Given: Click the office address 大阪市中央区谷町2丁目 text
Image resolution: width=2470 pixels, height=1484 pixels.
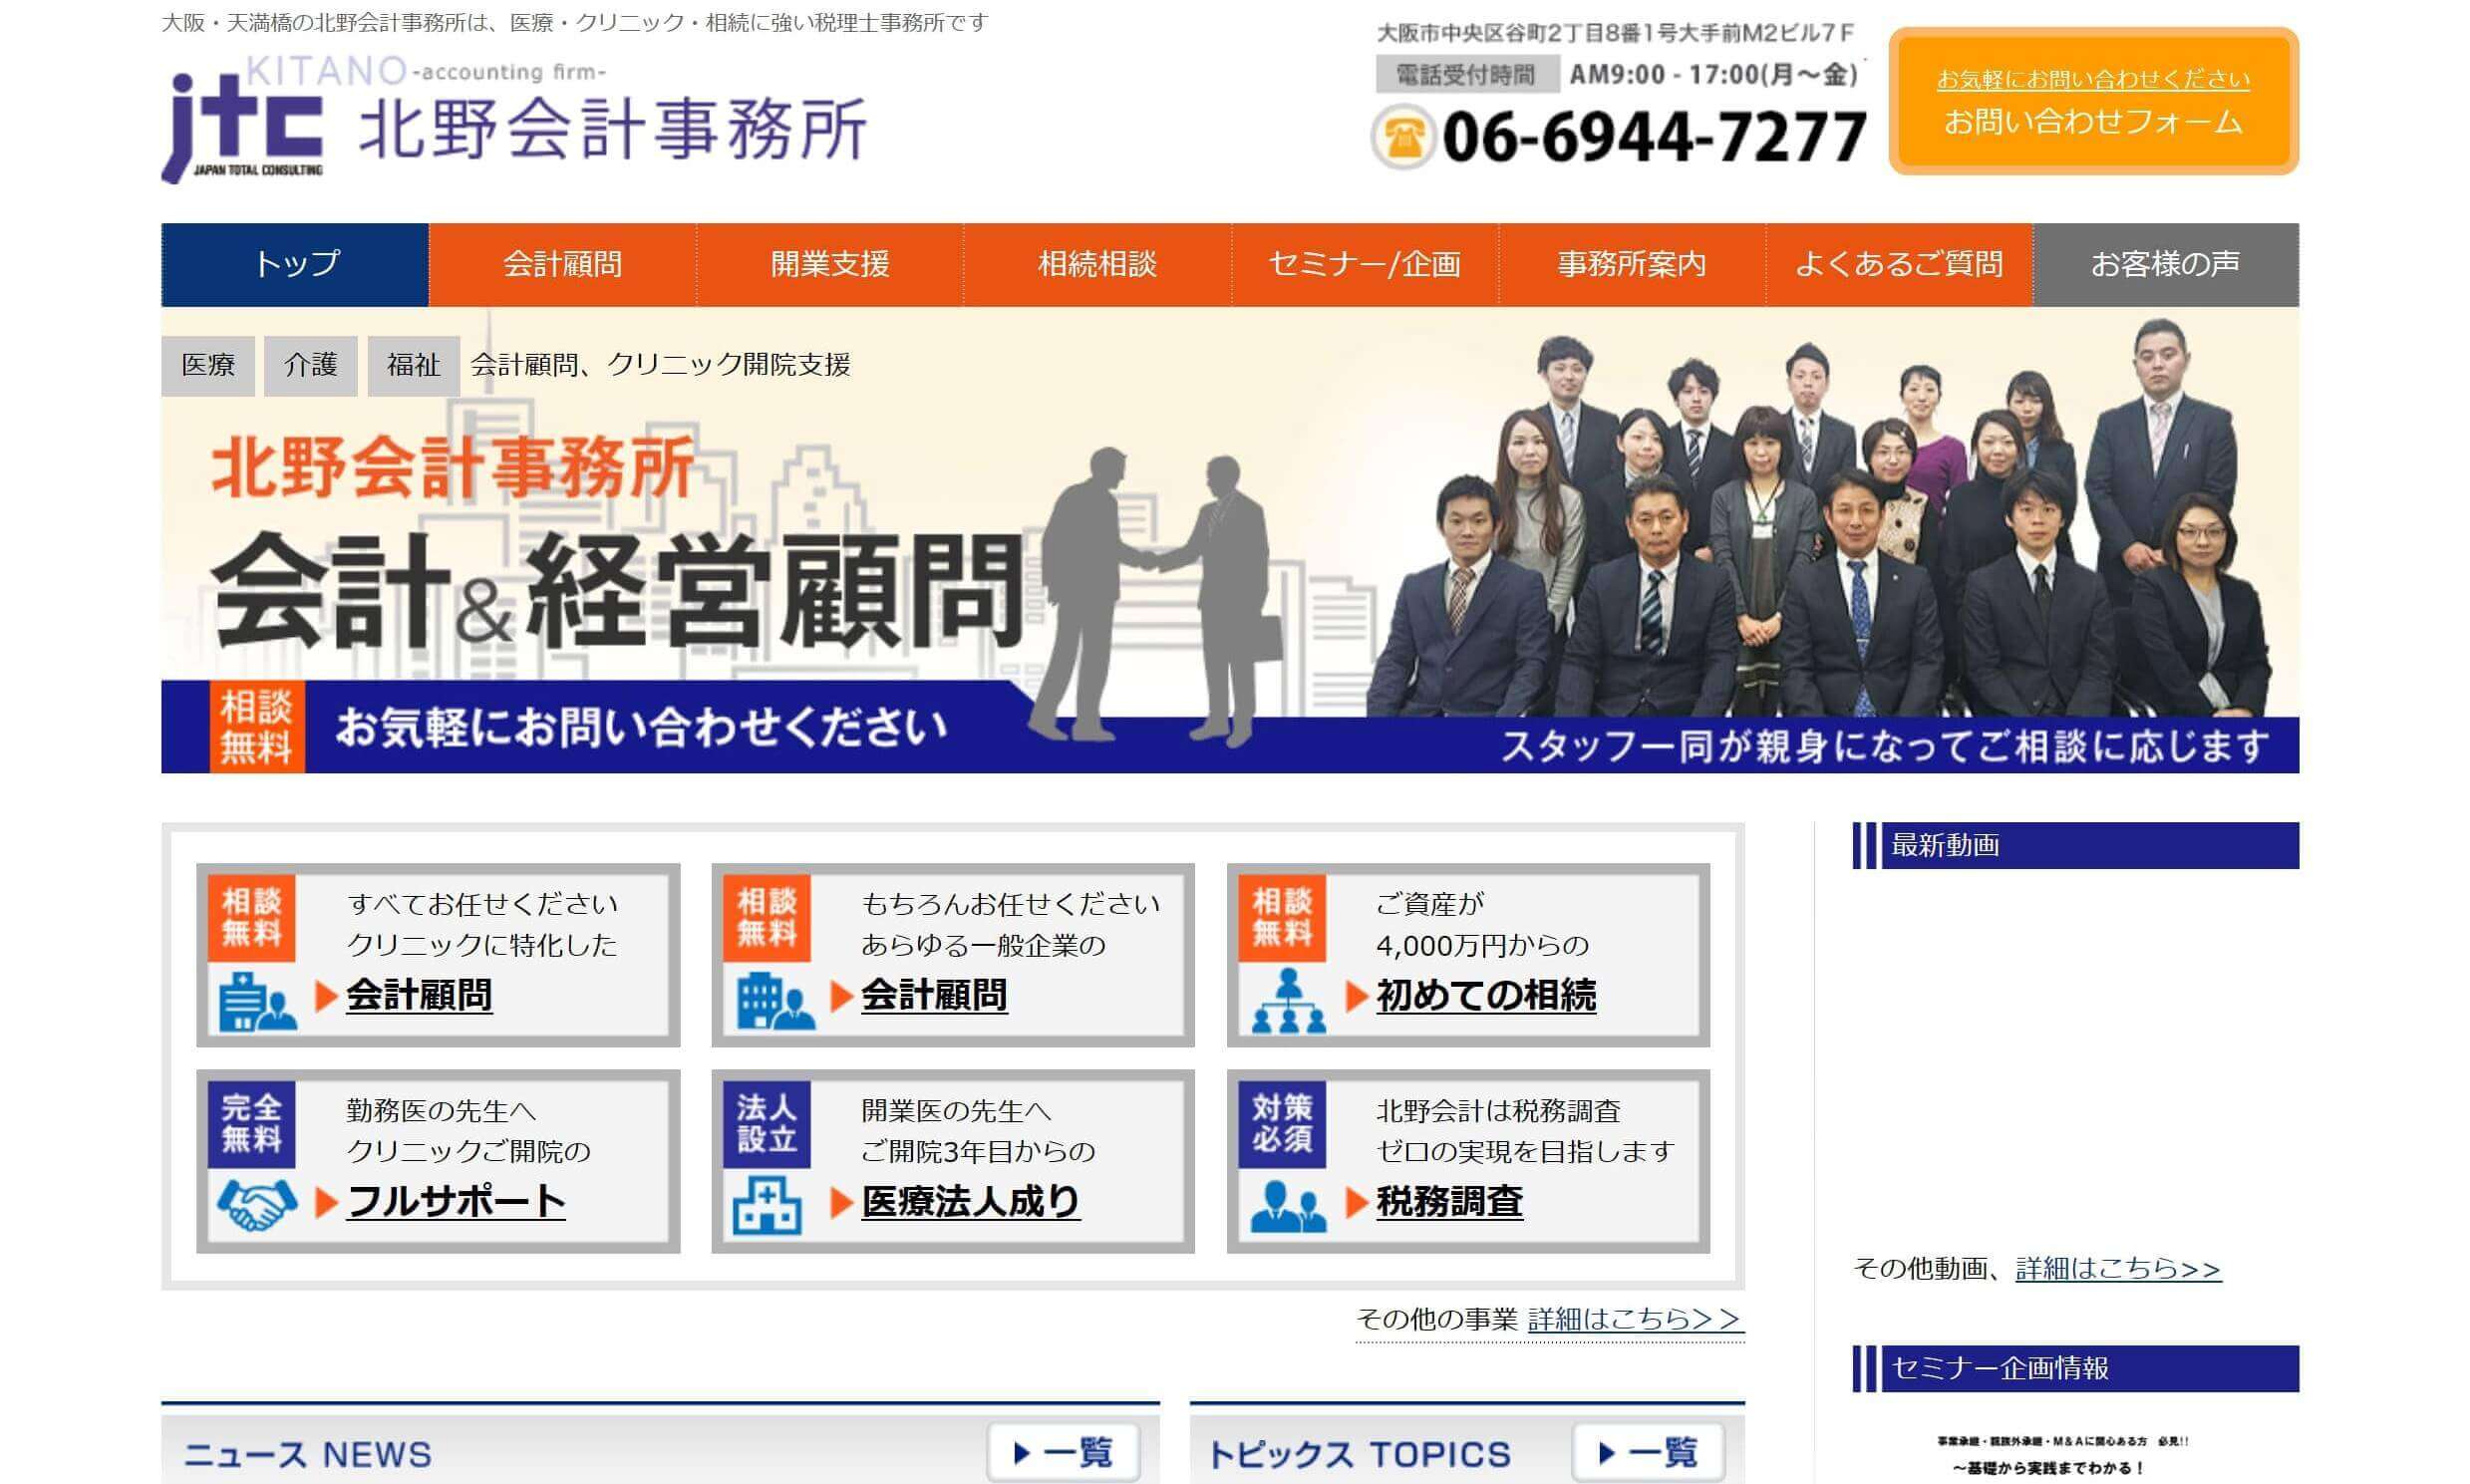Looking at the screenshot, I should tap(1615, 33).
